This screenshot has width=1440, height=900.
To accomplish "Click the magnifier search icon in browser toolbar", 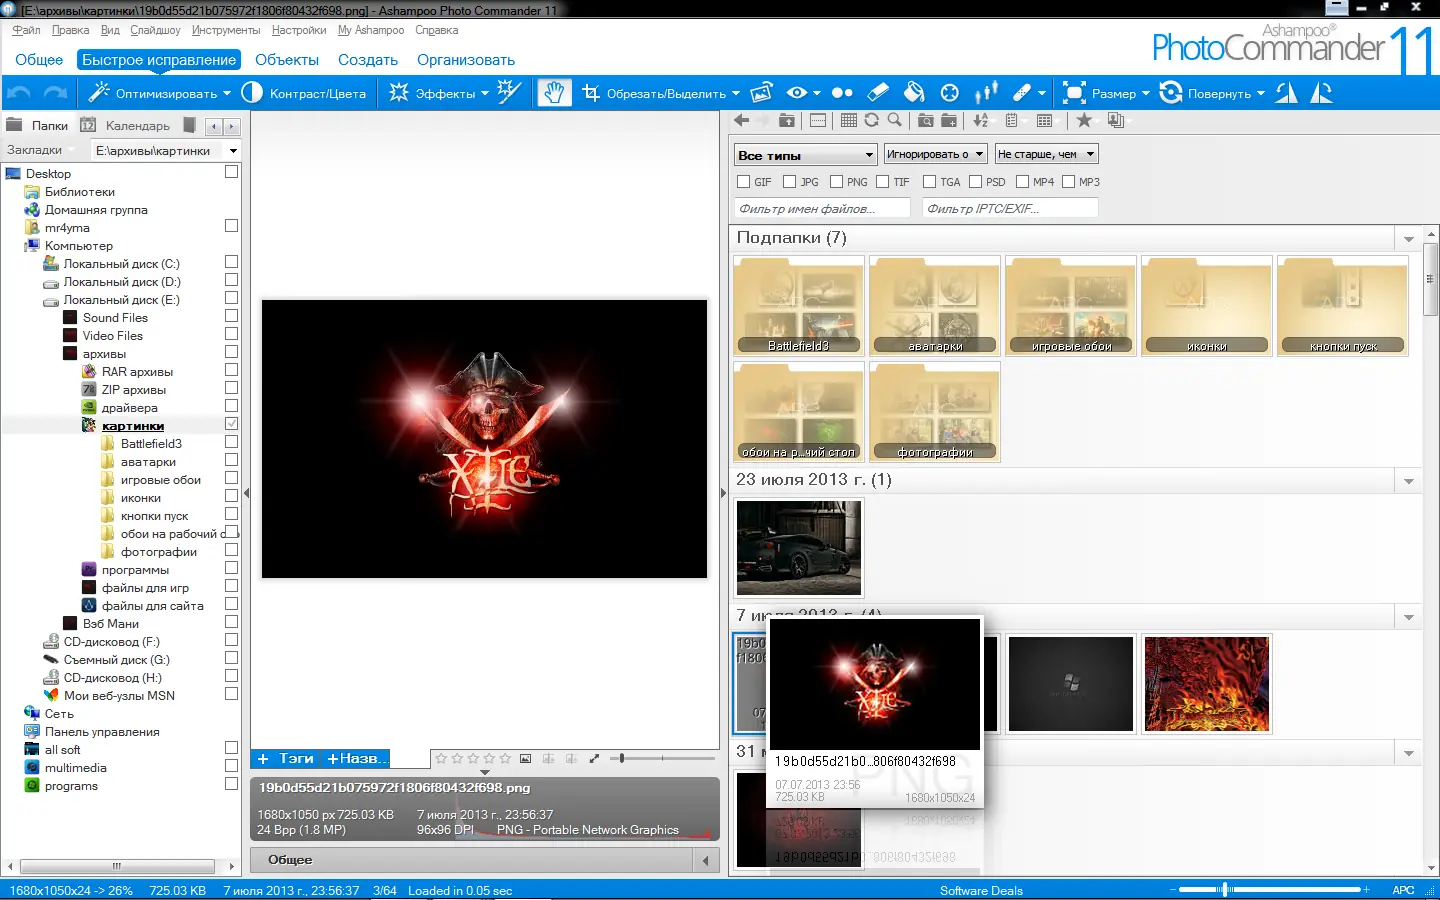I will coord(895,120).
